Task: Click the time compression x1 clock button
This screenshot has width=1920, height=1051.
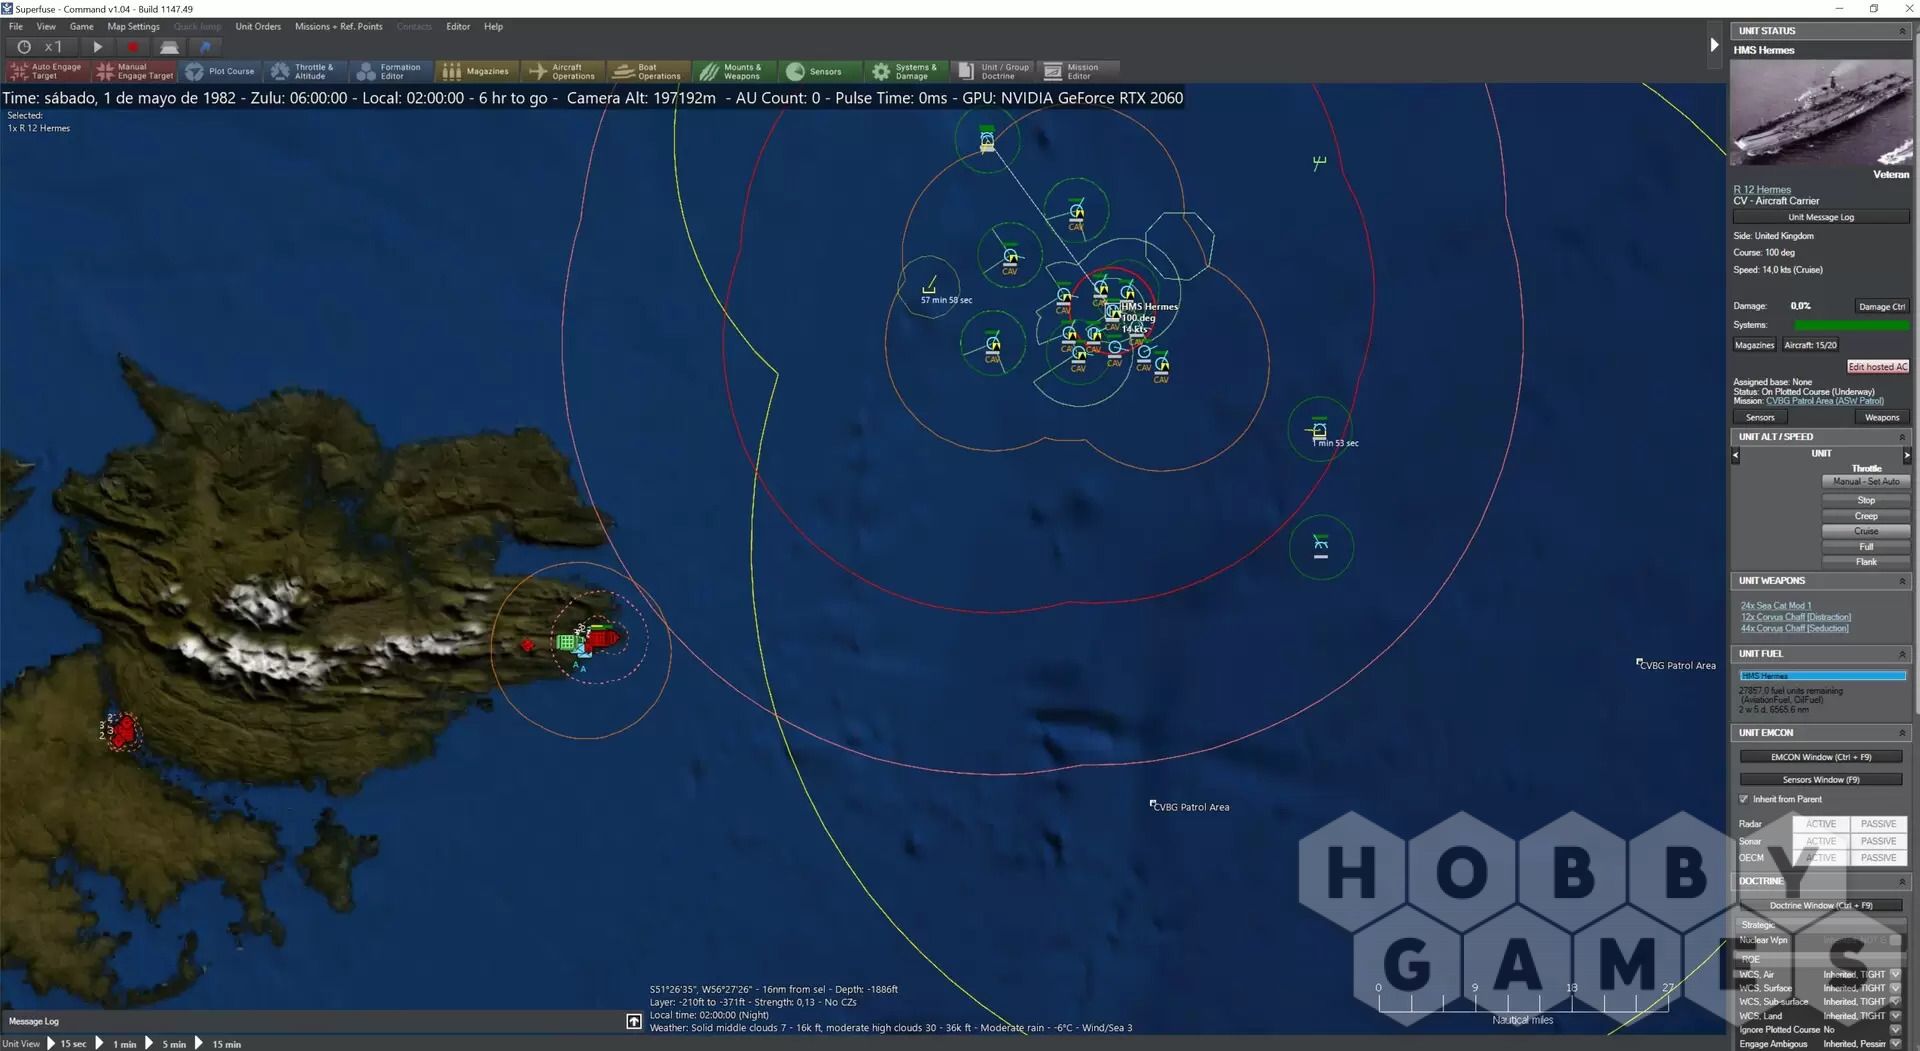Action: pos(42,46)
